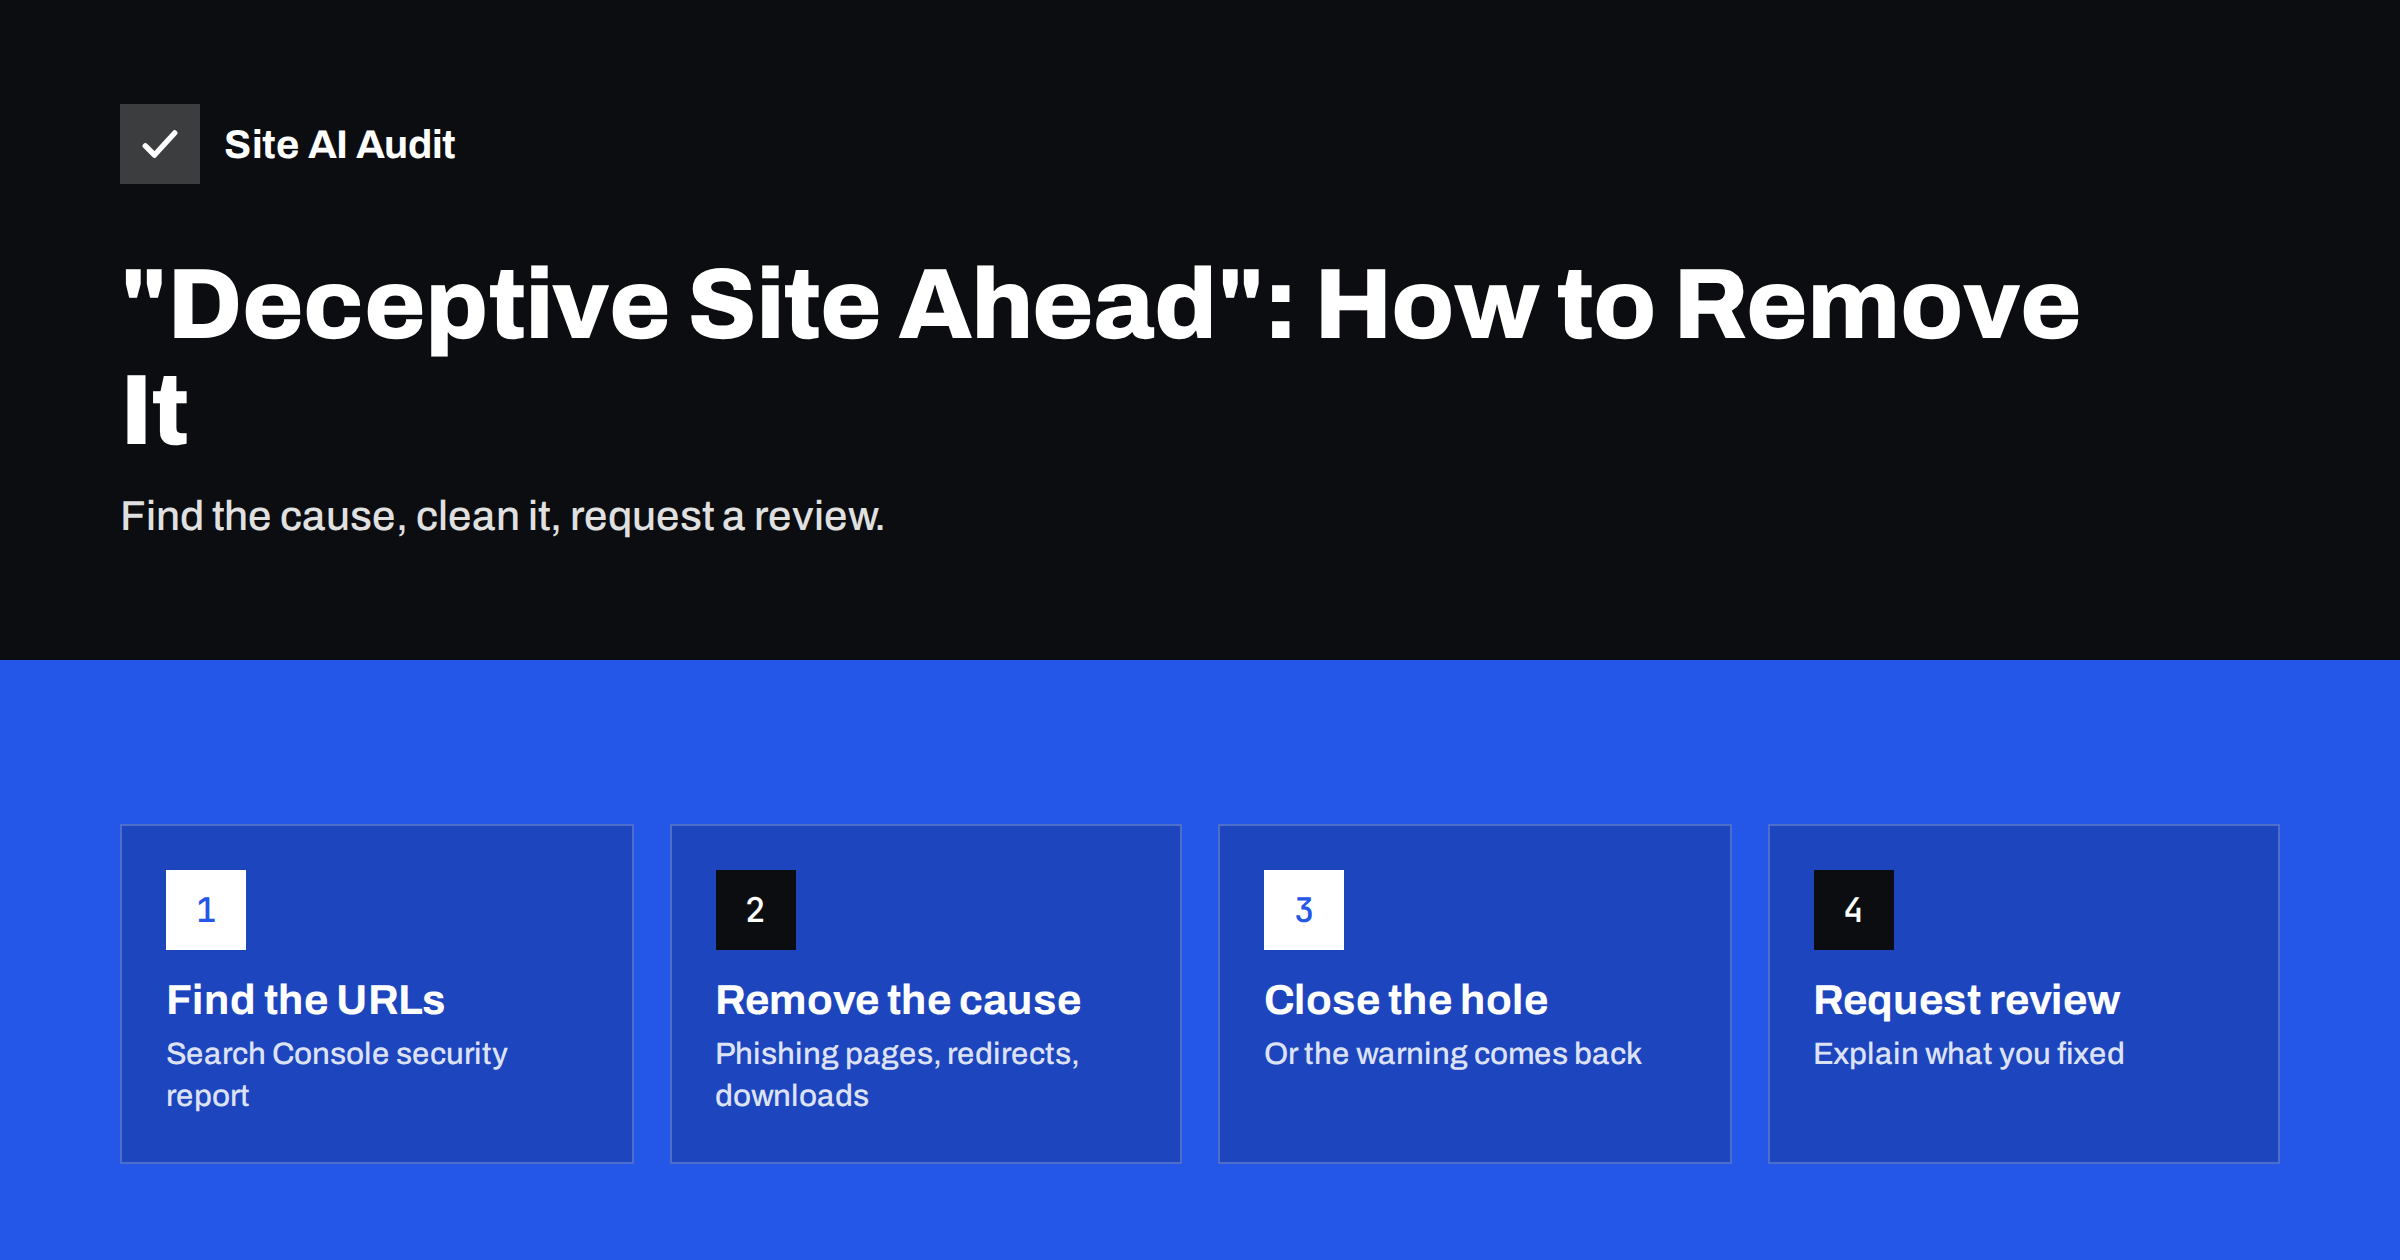
Task: Click "Explain what you fixed" text
Action: (1969, 1053)
